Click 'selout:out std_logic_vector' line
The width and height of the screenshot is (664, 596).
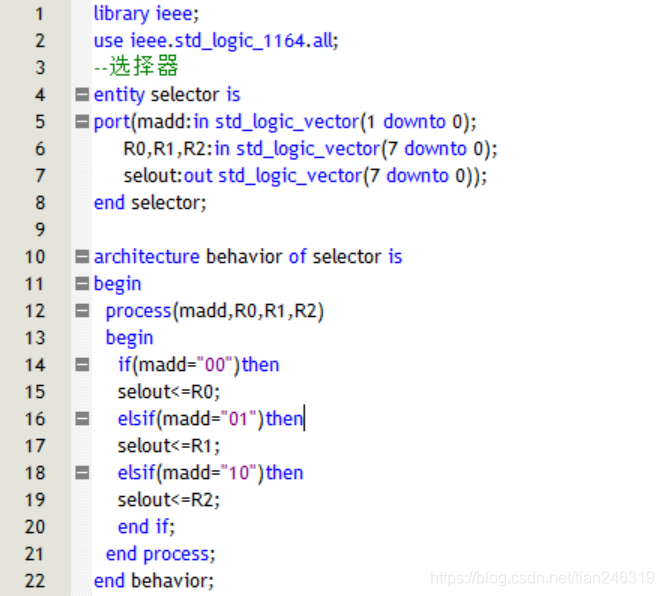[x=305, y=176]
